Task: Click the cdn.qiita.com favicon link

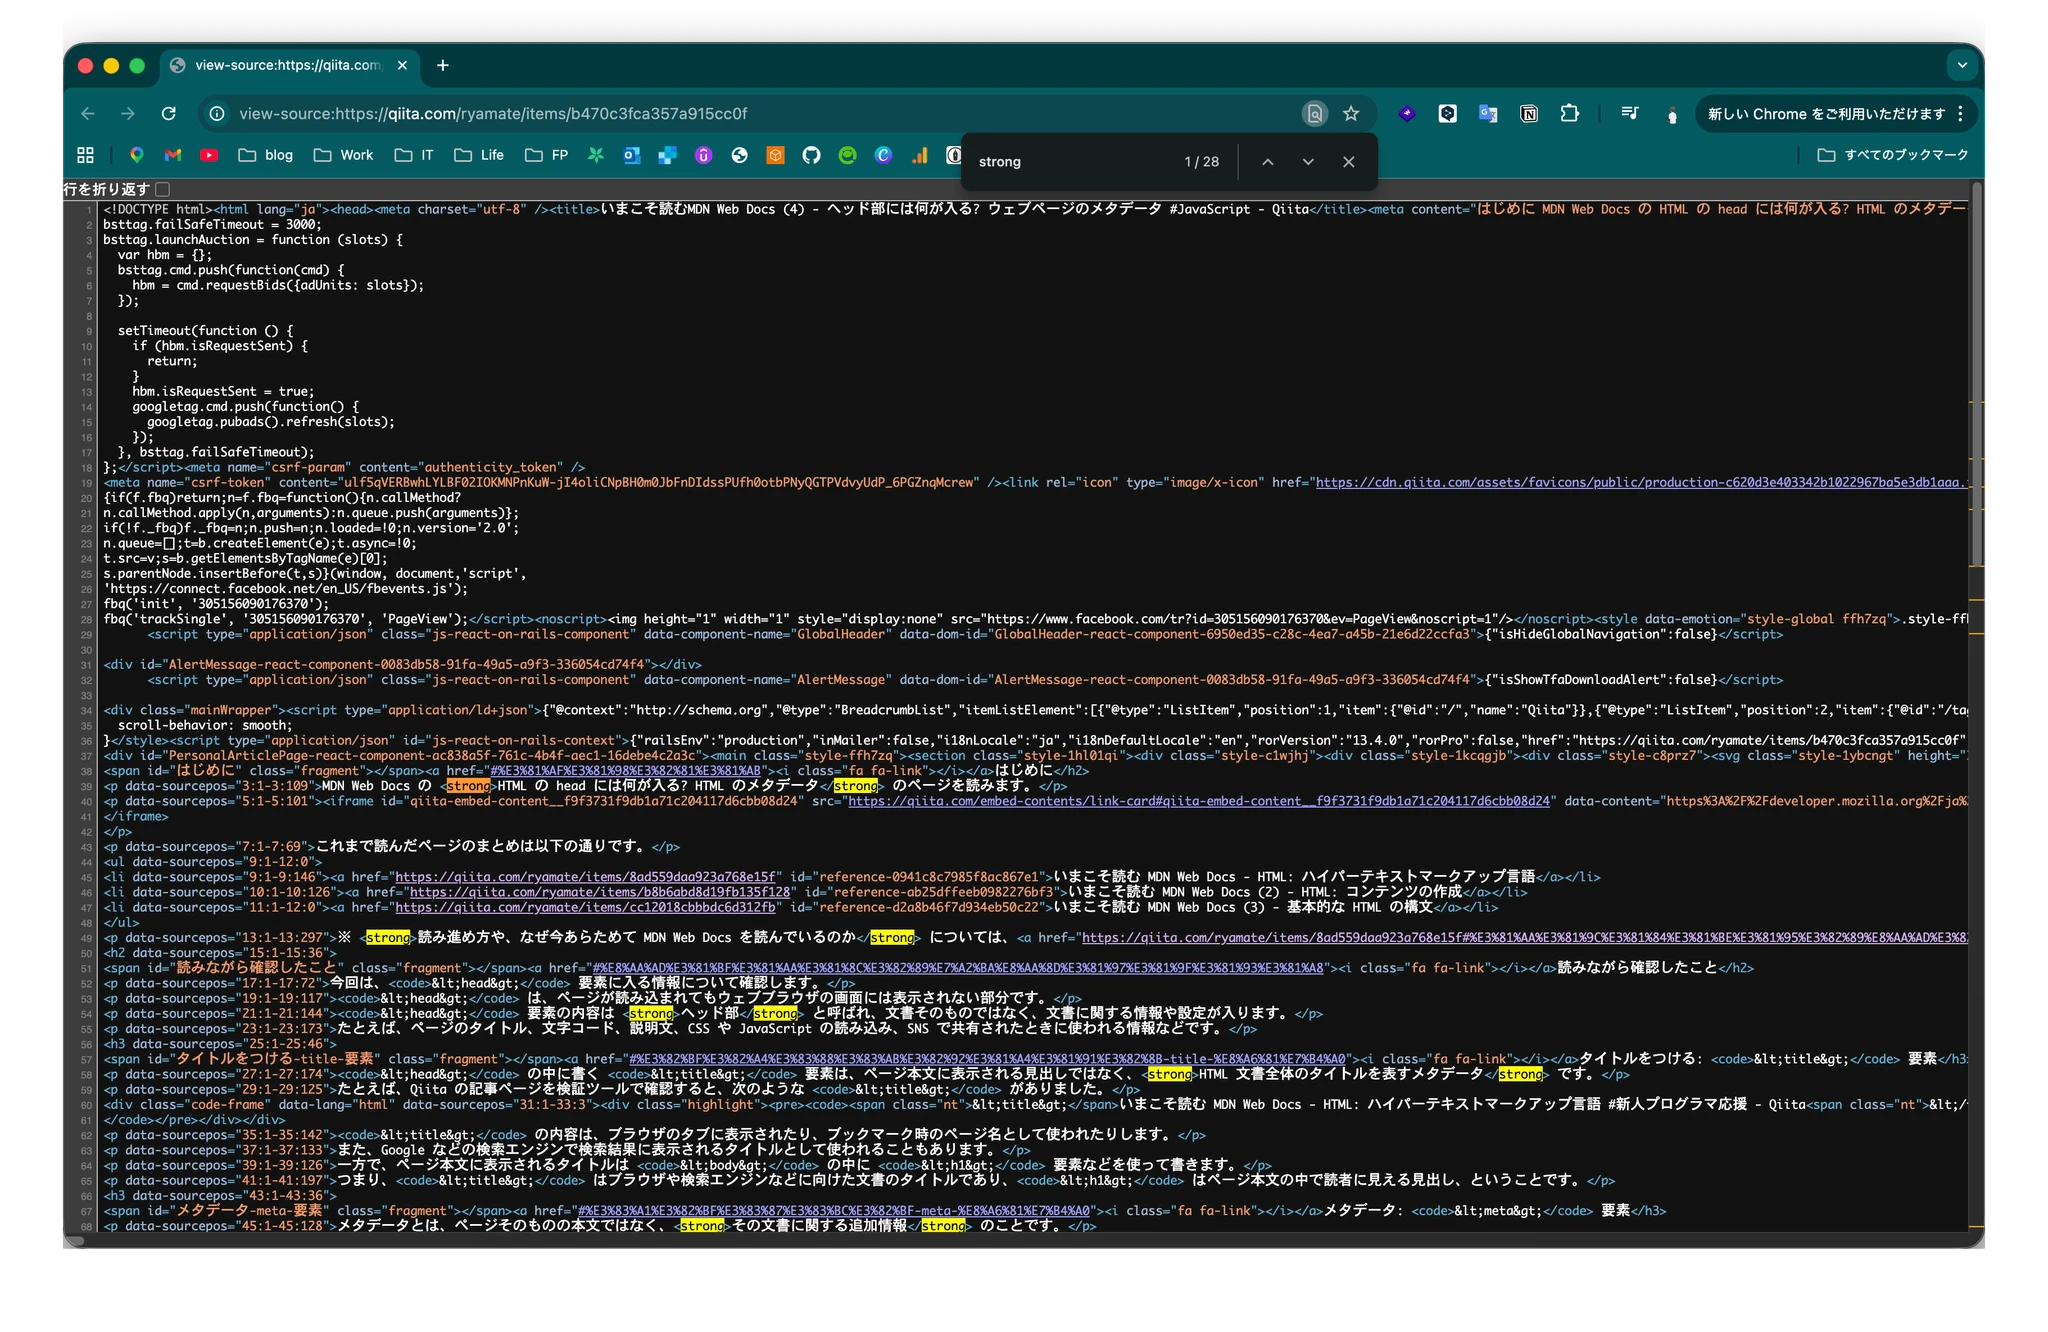Action: point(1641,483)
